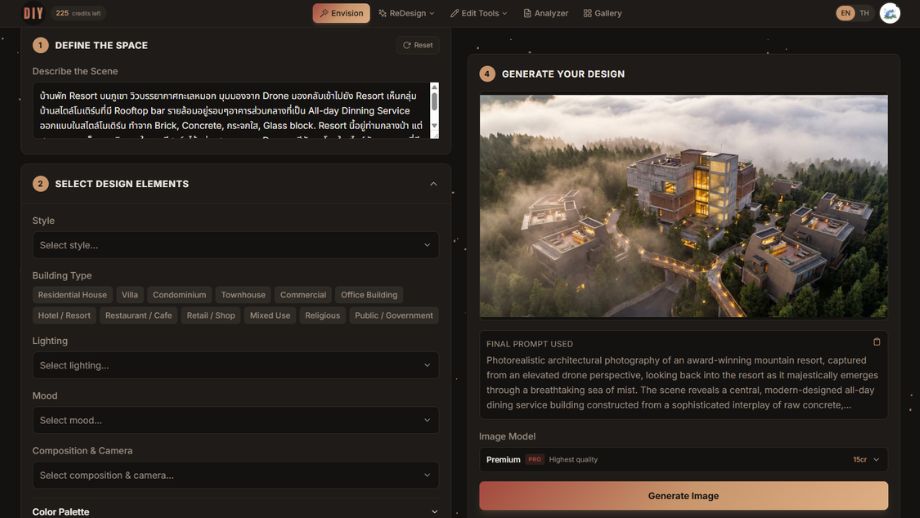The image size is (920, 518).
Task: Click the DIY logo
Action: pyautogui.click(x=33, y=13)
